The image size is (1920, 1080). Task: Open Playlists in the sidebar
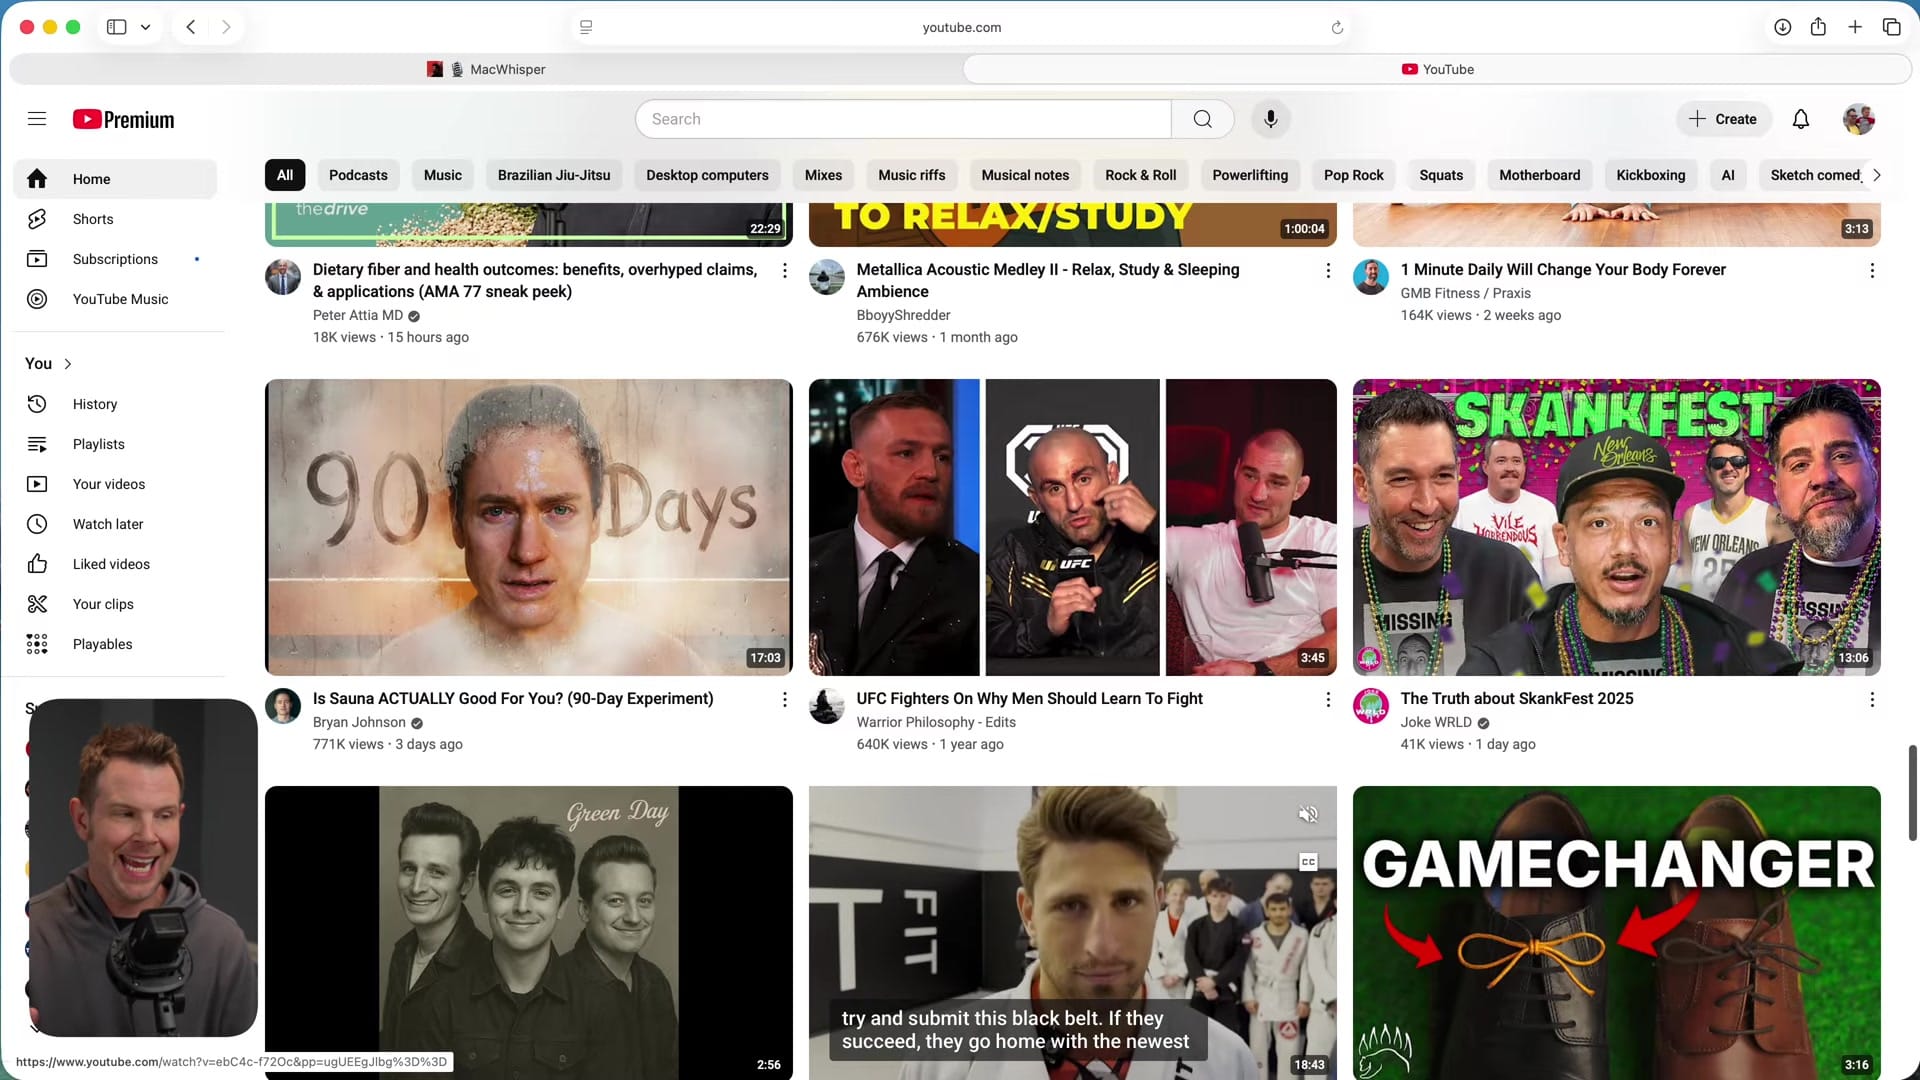115,444
